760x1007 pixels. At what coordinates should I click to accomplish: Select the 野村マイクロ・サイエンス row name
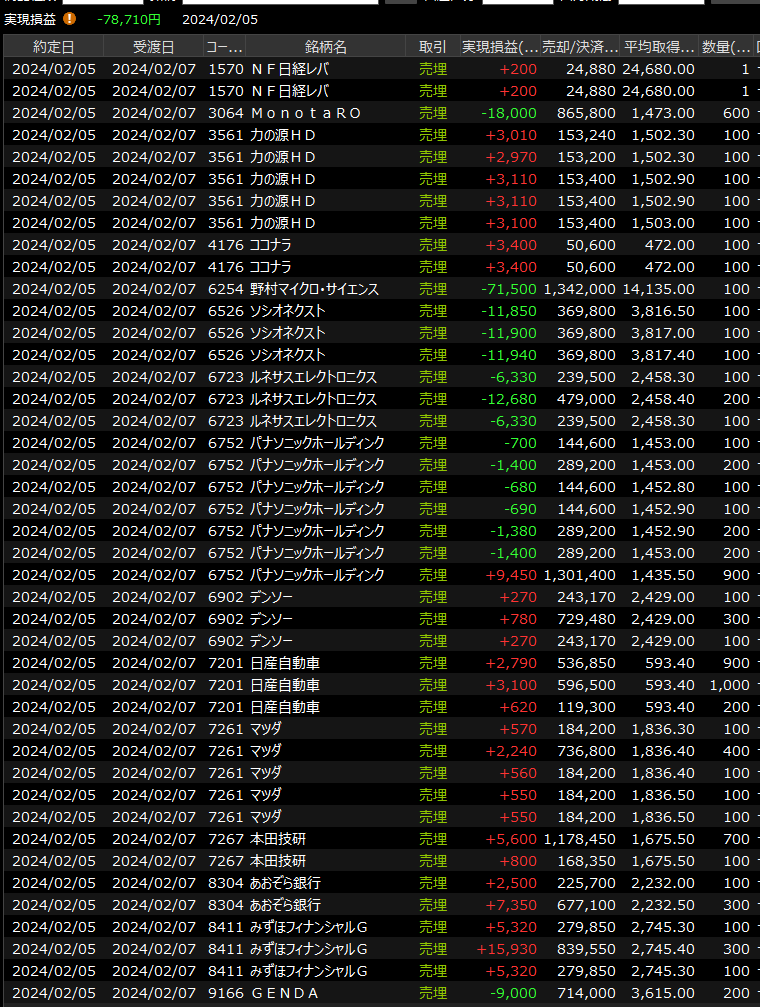[x=314, y=289]
